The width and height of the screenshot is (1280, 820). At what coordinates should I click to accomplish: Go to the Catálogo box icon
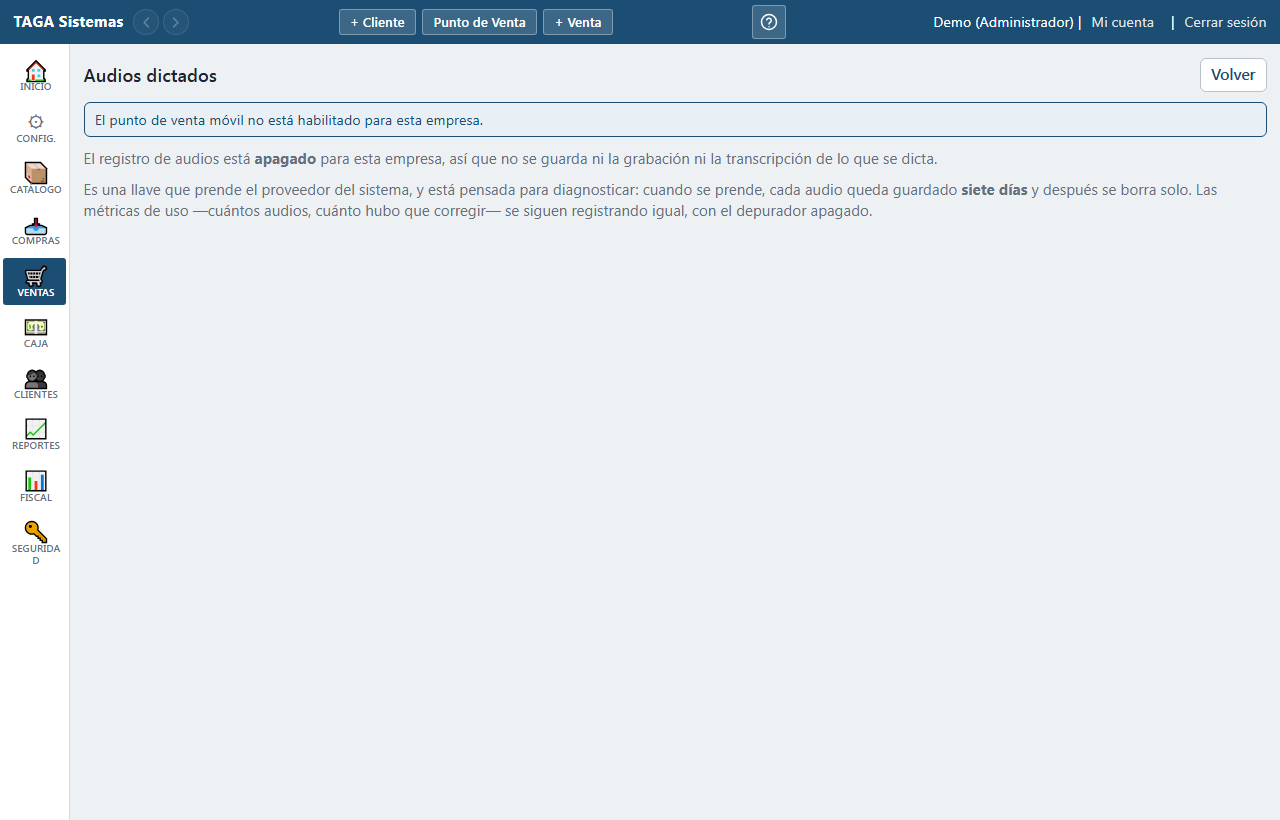[36, 173]
